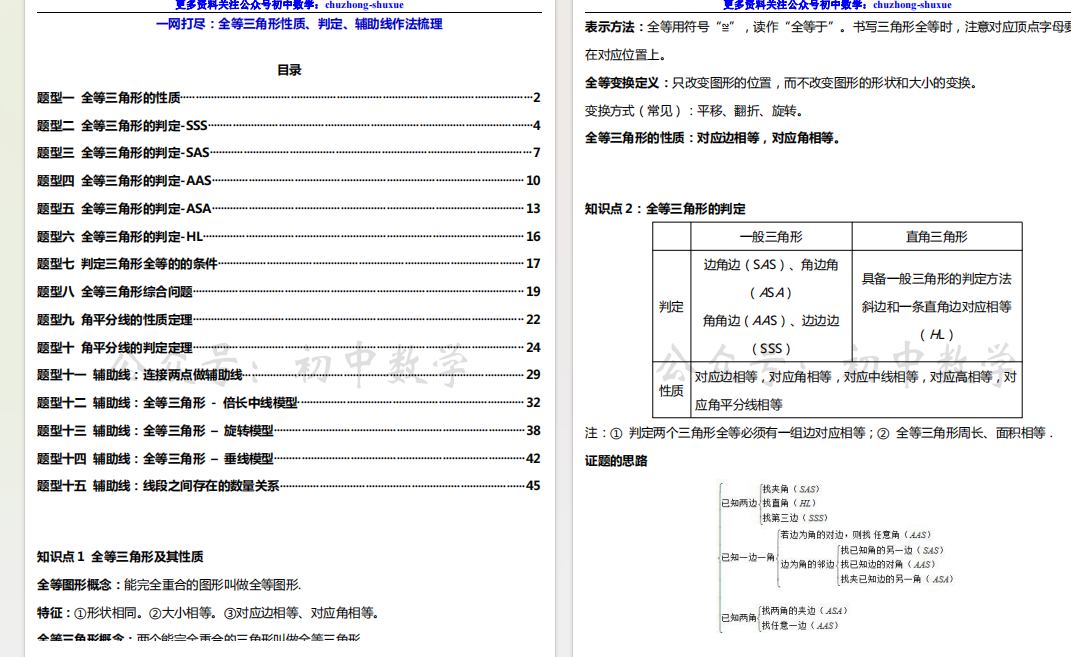1071x657 pixels.
Task: Click 找夹已知边的另一角（ASA） in the diagram
Action: tap(896, 579)
